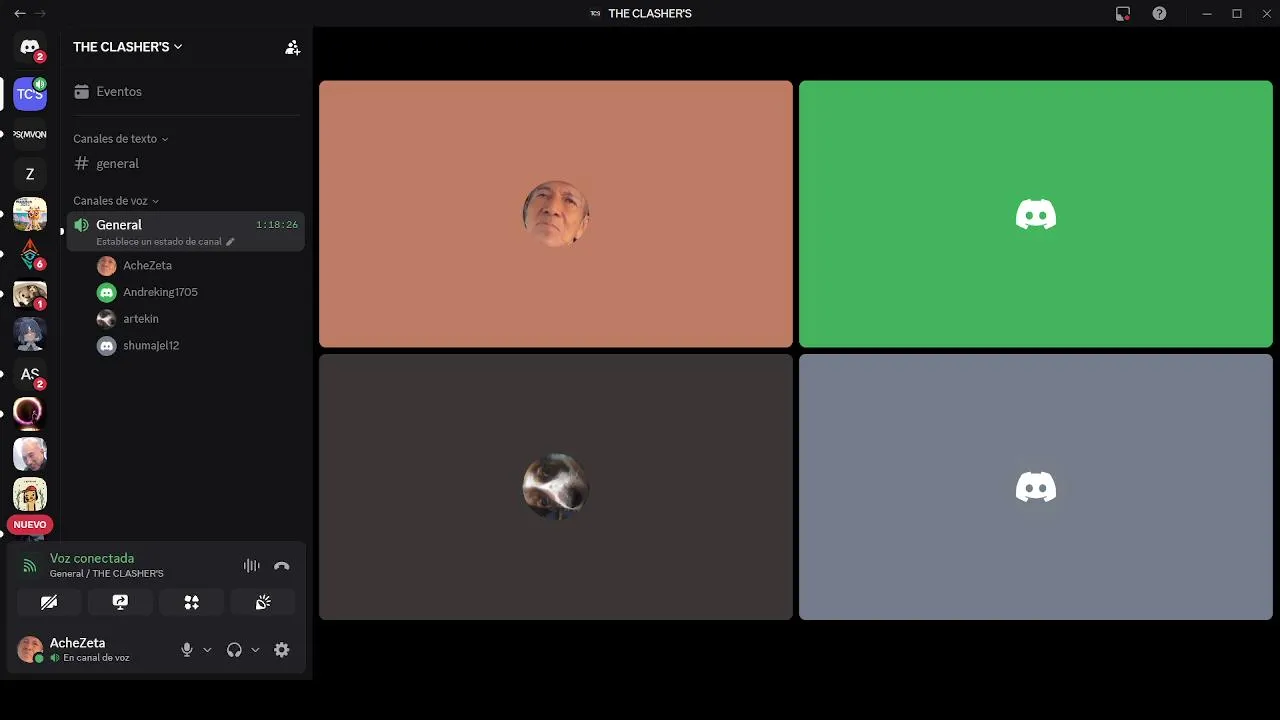The width and height of the screenshot is (1280, 720).
Task: Open the general text channel
Action: (x=186, y=163)
